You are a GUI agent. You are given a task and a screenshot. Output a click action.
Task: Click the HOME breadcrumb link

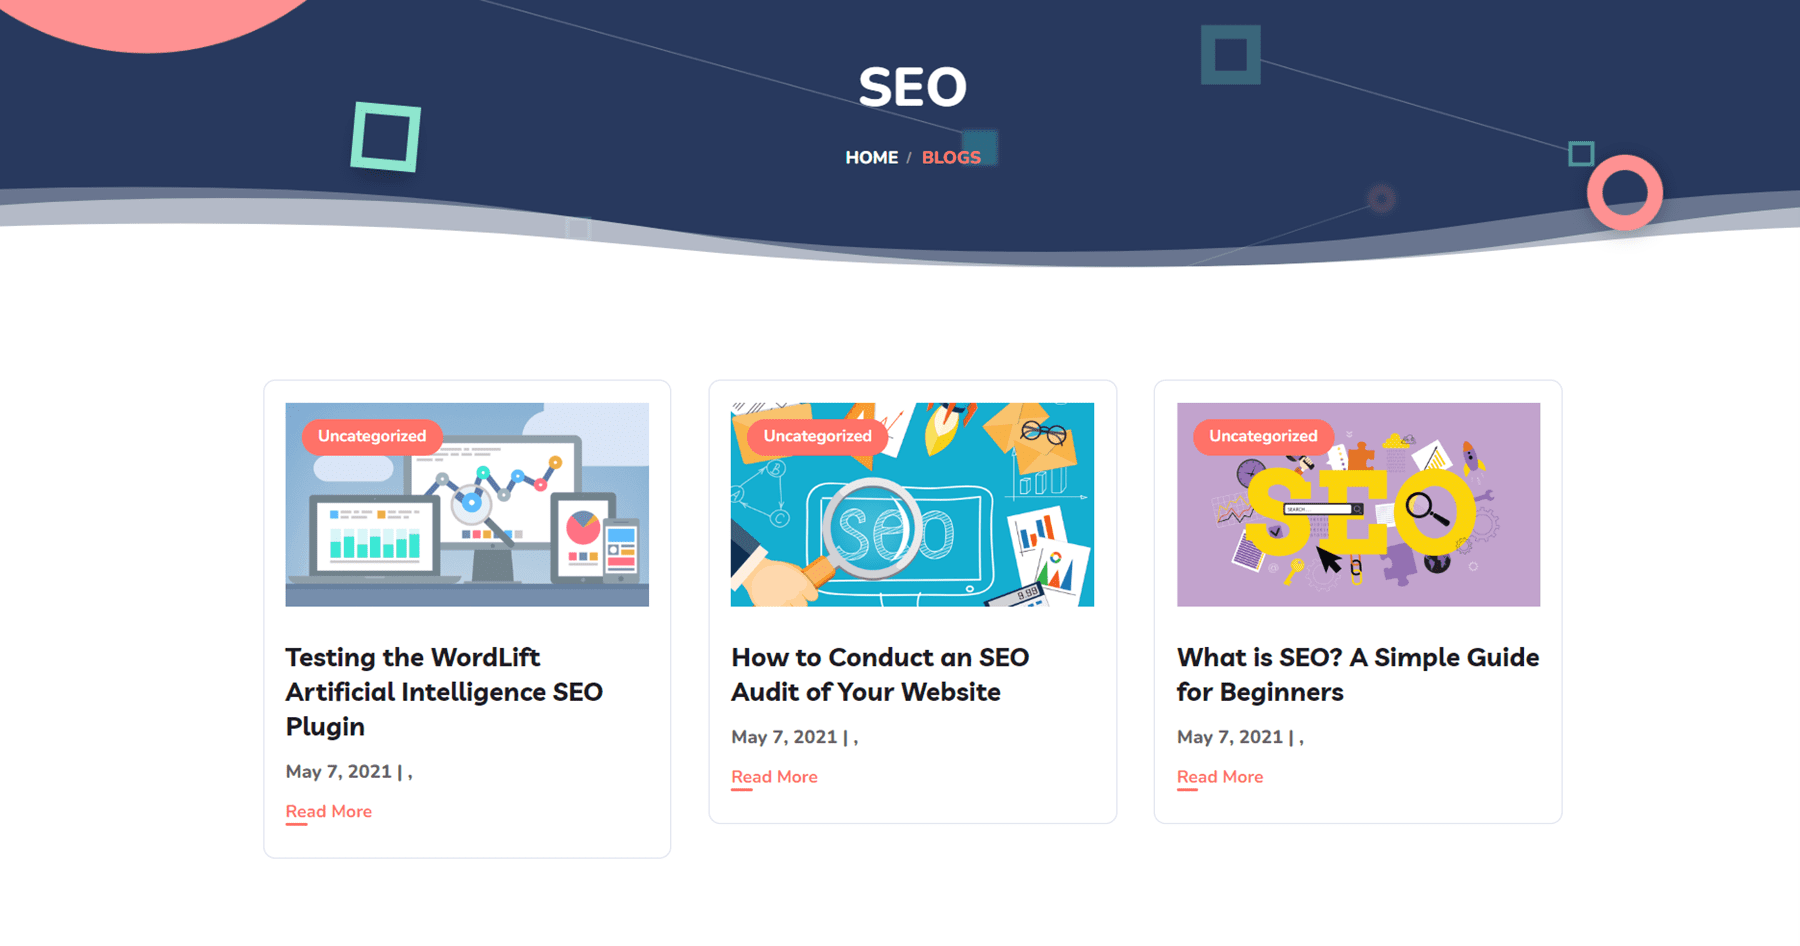pyautogui.click(x=870, y=157)
